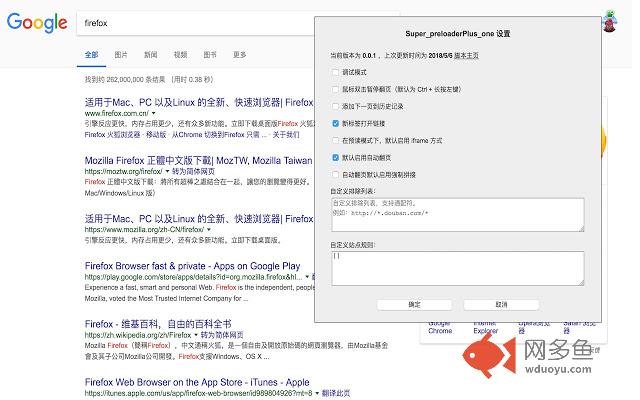Open Google Chrome related search link

(x=440, y=327)
